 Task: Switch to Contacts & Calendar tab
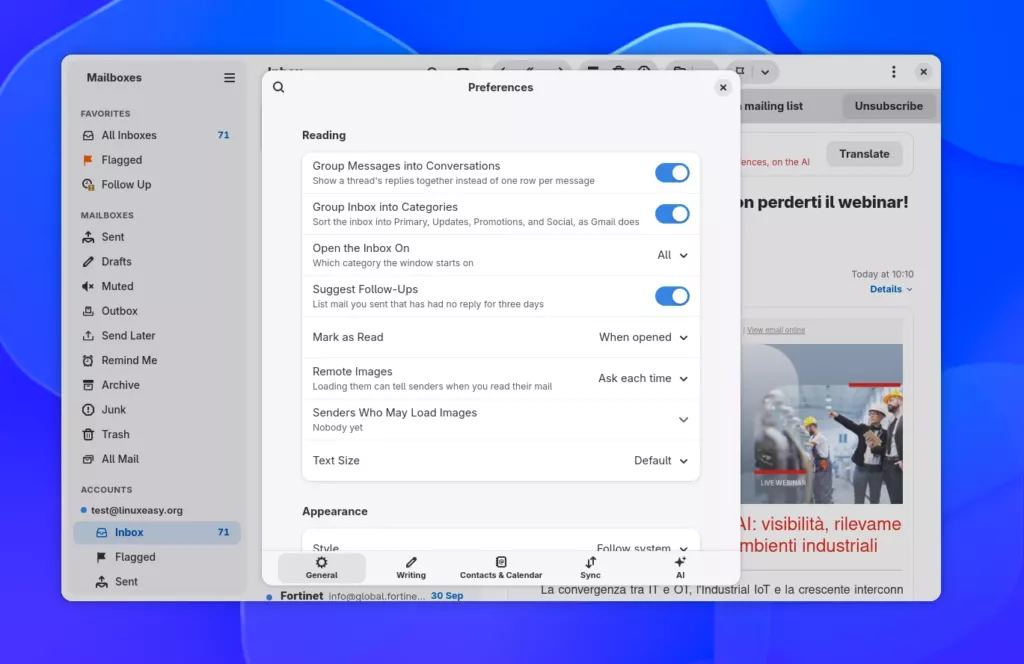point(501,567)
